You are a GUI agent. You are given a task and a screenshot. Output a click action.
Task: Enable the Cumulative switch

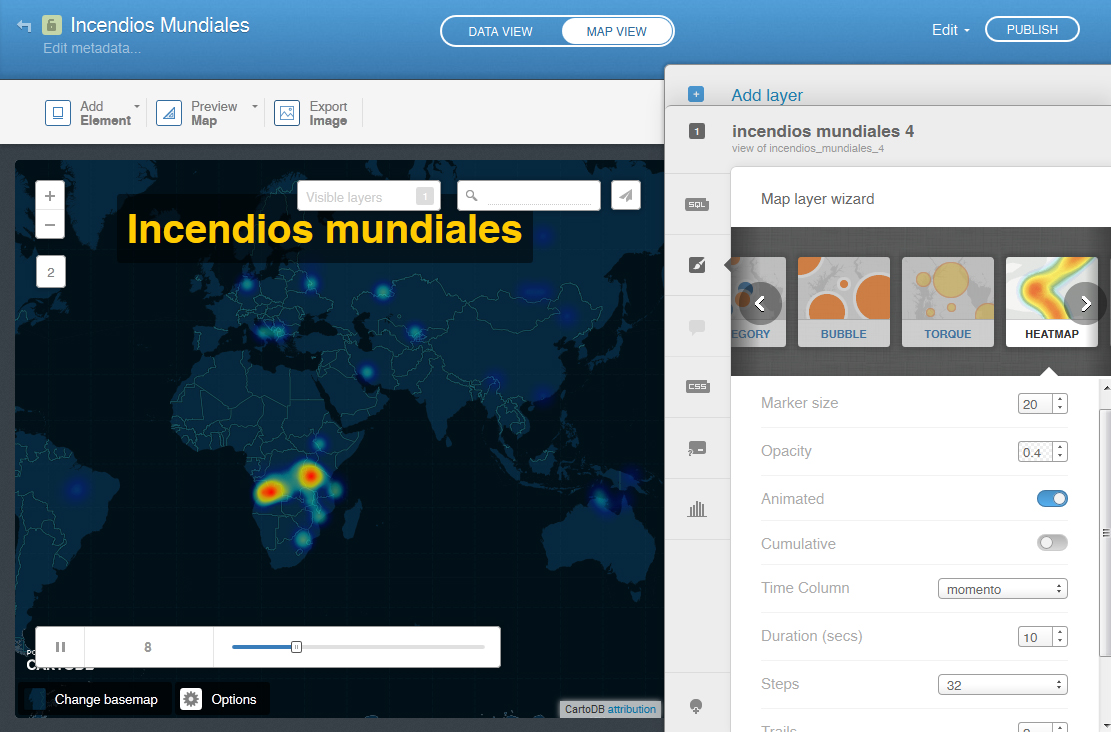1052,543
